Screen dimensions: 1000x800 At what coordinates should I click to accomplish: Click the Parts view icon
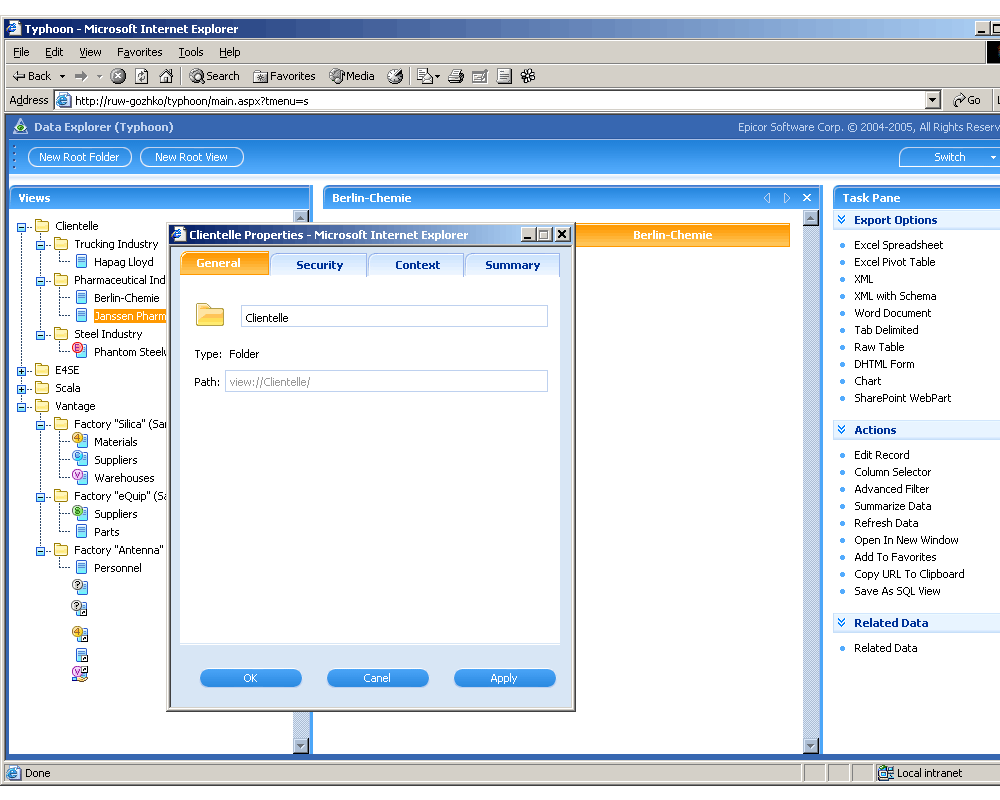coord(82,531)
